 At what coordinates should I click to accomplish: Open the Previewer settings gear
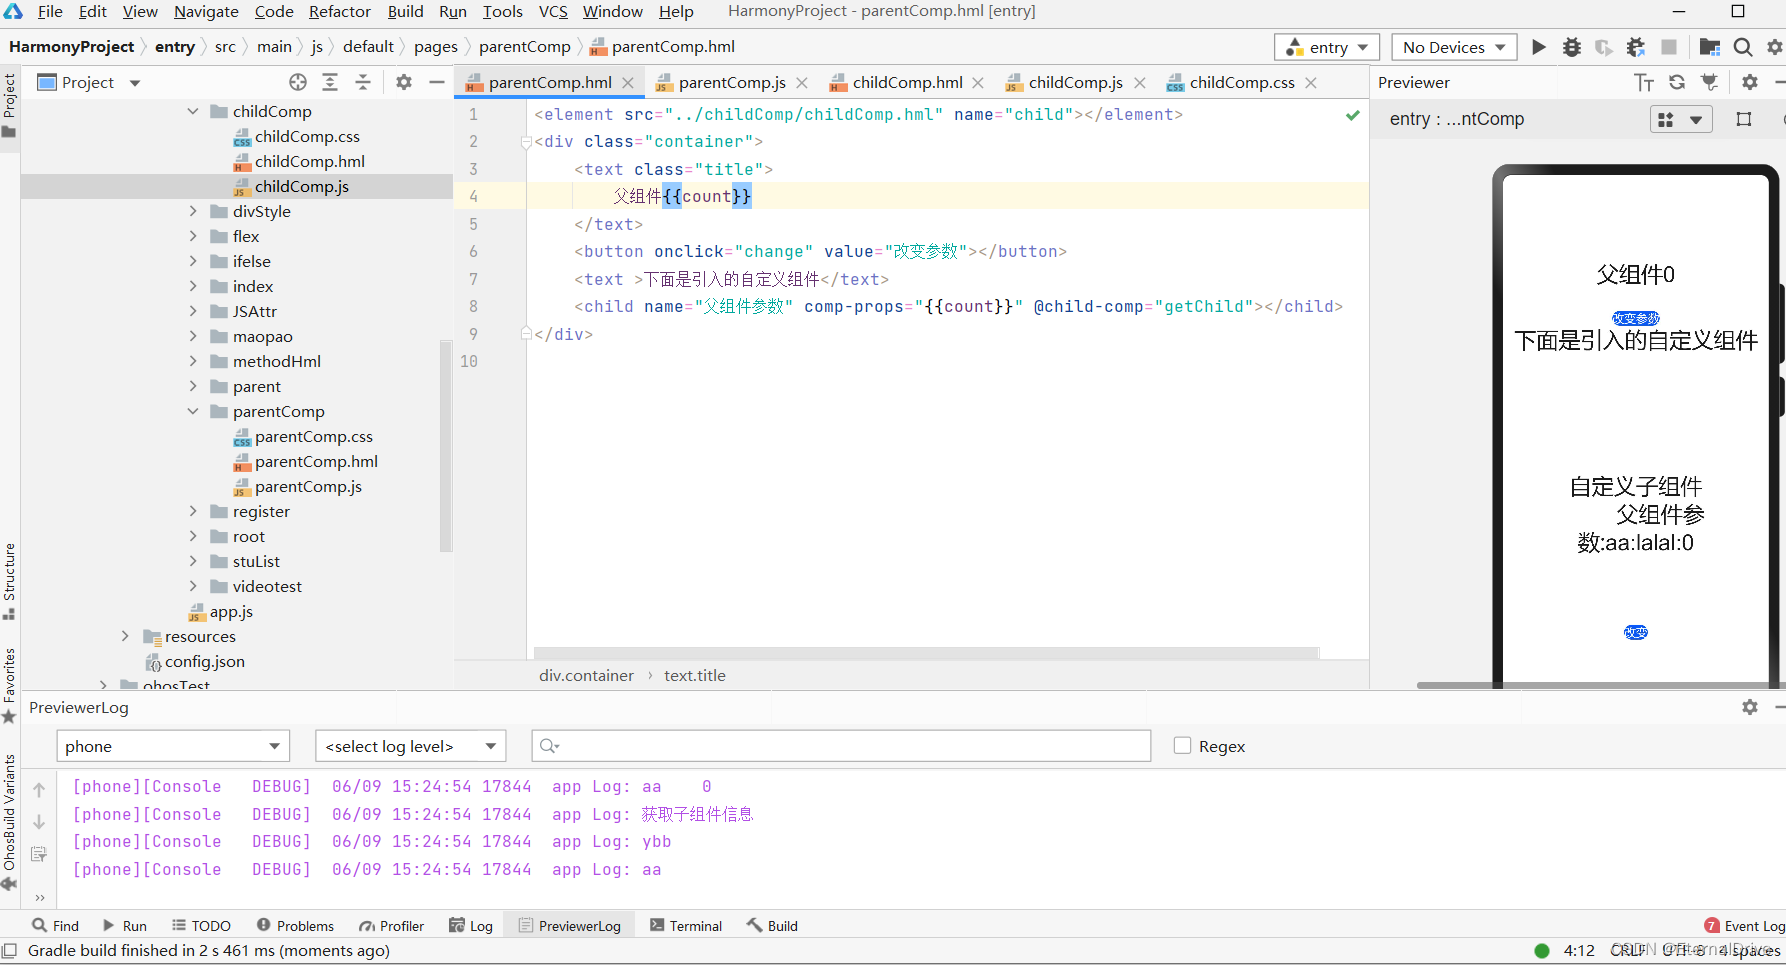1750,82
